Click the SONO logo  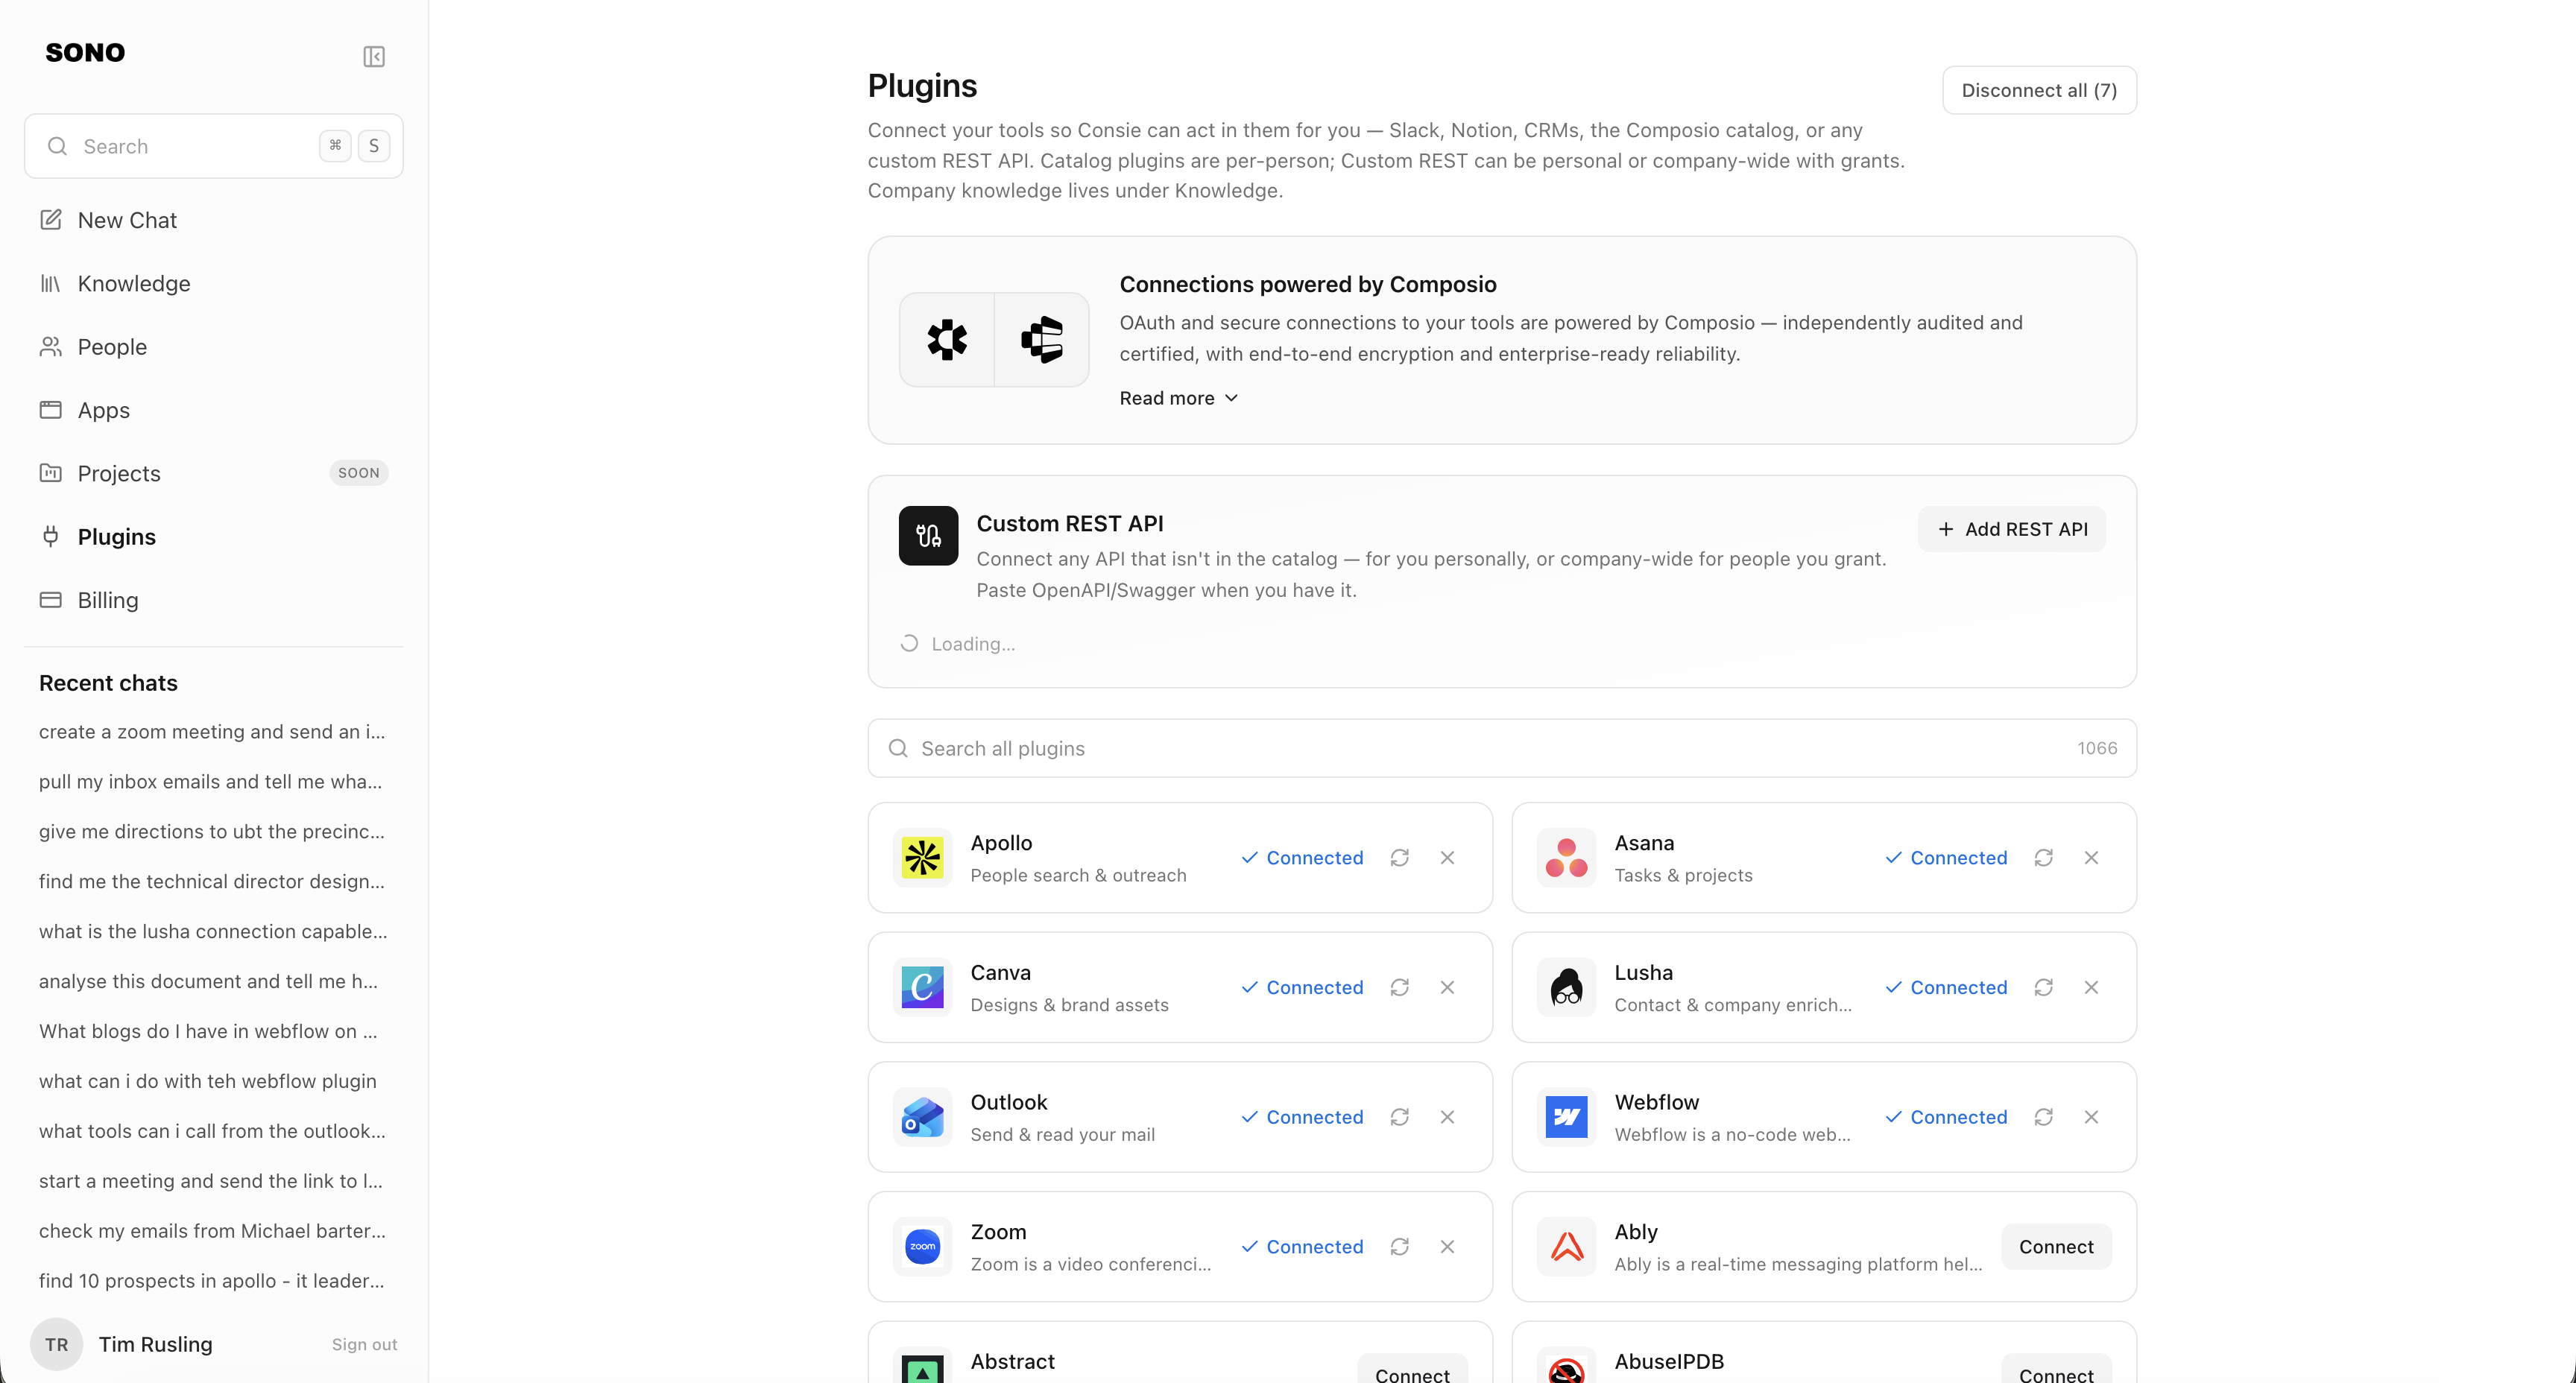tap(85, 53)
